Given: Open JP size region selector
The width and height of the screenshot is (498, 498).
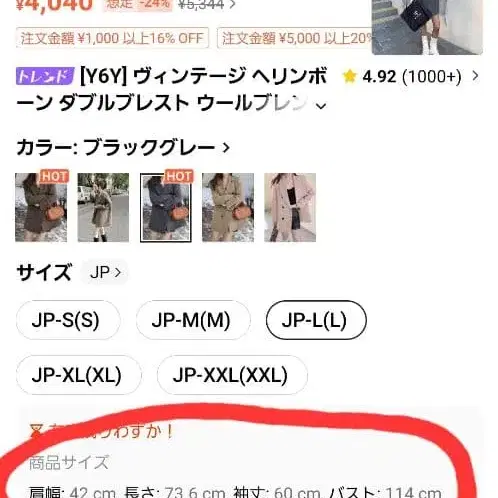Looking at the screenshot, I should click(105, 272).
